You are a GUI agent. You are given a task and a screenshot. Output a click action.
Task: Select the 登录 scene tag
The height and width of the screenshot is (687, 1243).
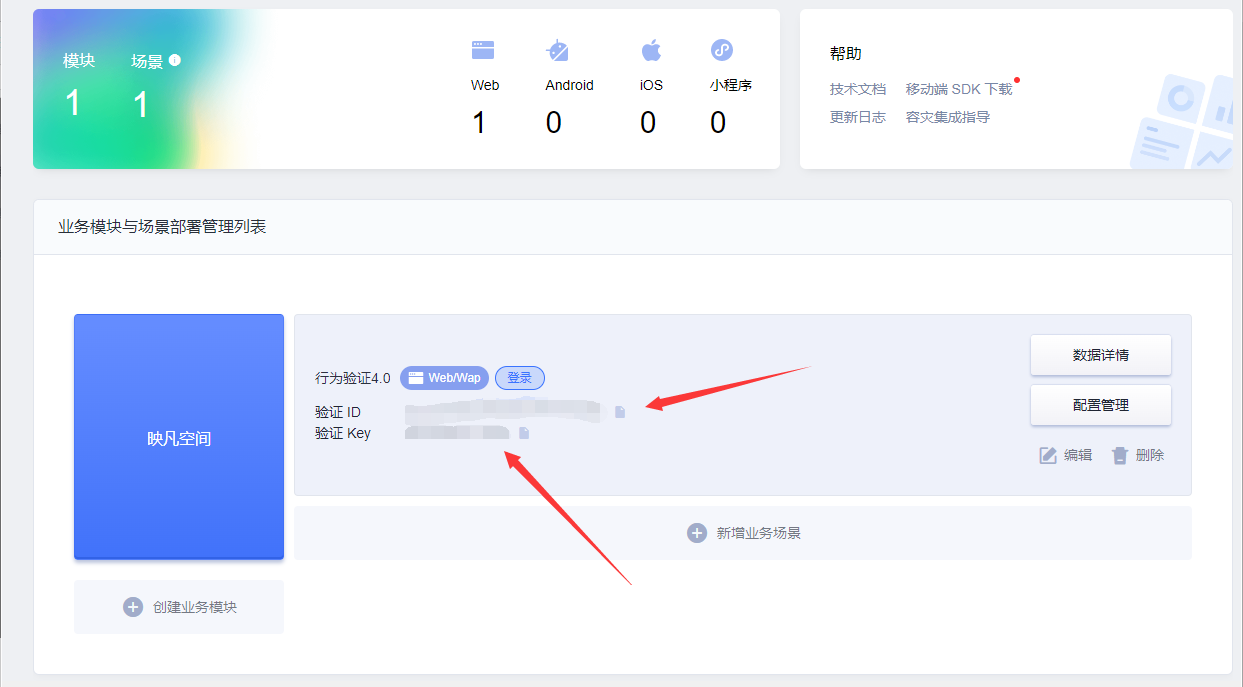point(520,378)
